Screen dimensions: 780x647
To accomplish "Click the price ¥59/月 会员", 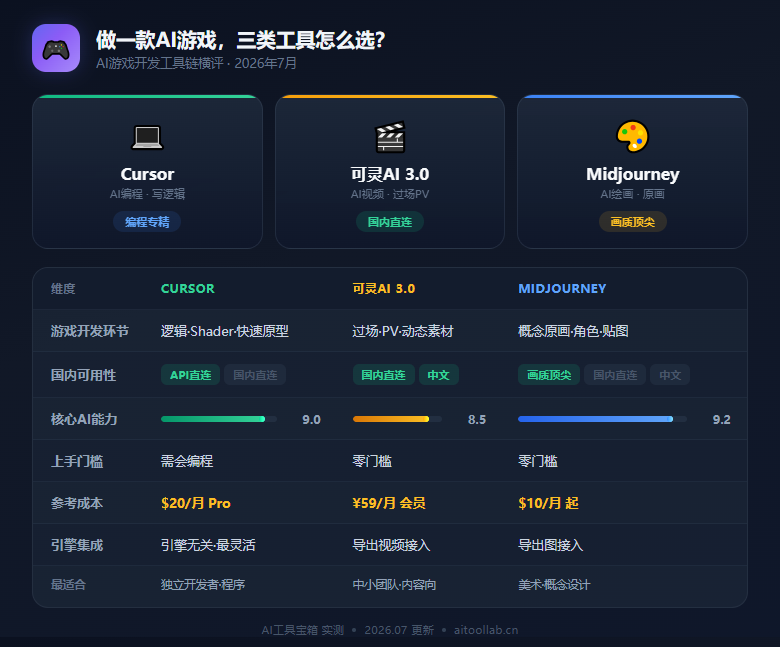I will (389, 503).
